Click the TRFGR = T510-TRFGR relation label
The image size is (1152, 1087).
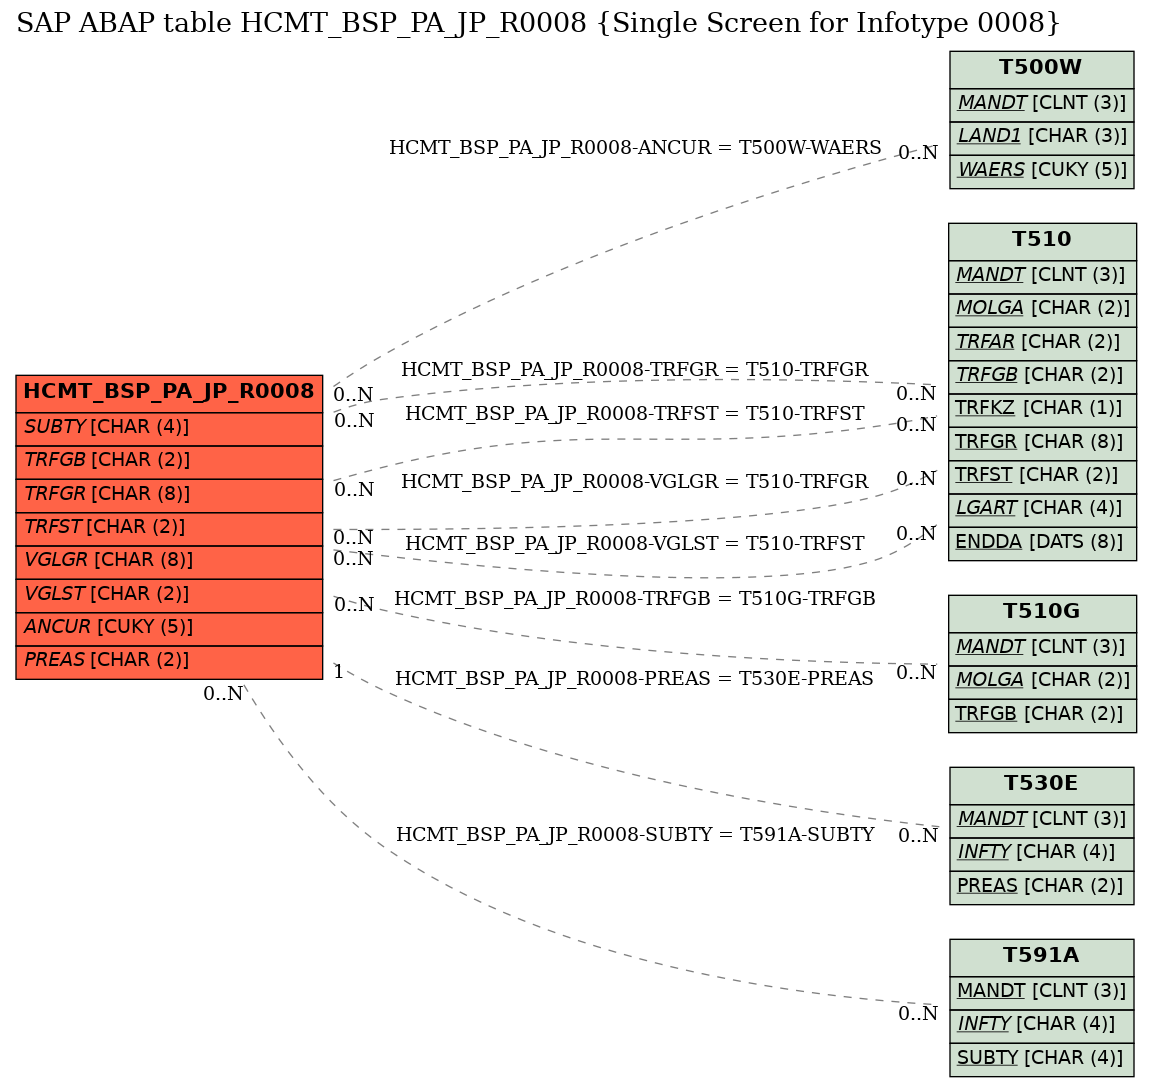(635, 369)
